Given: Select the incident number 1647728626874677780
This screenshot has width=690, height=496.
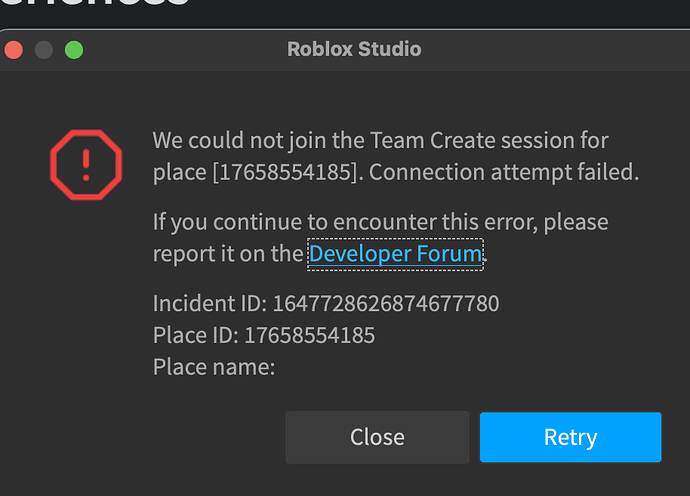Looking at the screenshot, I should (x=385, y=303).
